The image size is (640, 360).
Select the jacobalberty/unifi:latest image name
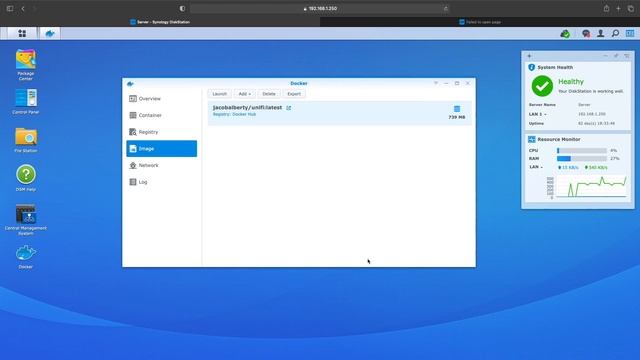pos(247,107)
